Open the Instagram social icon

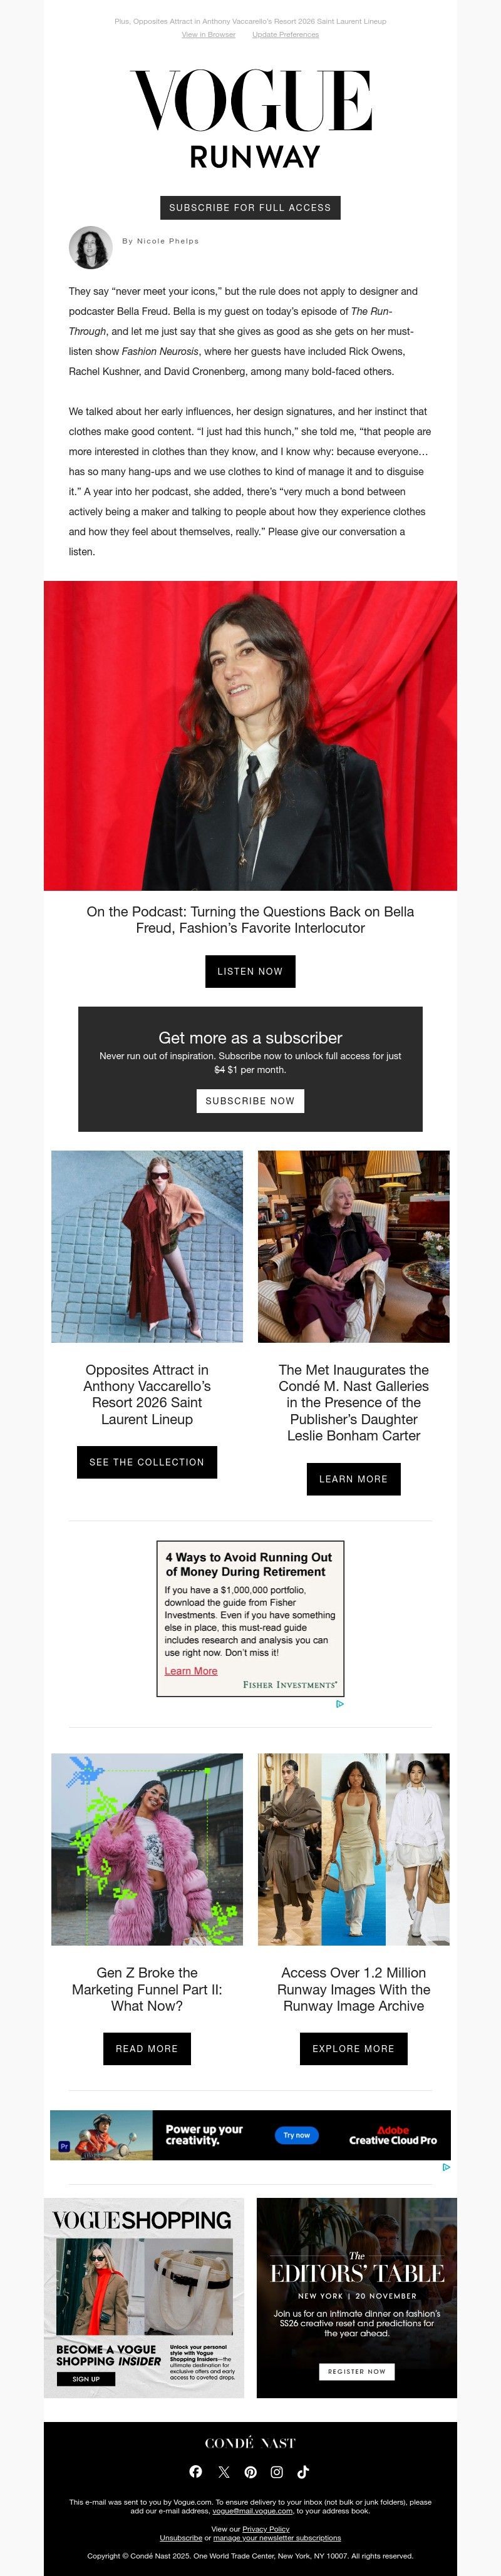(x=277, y=2471)
